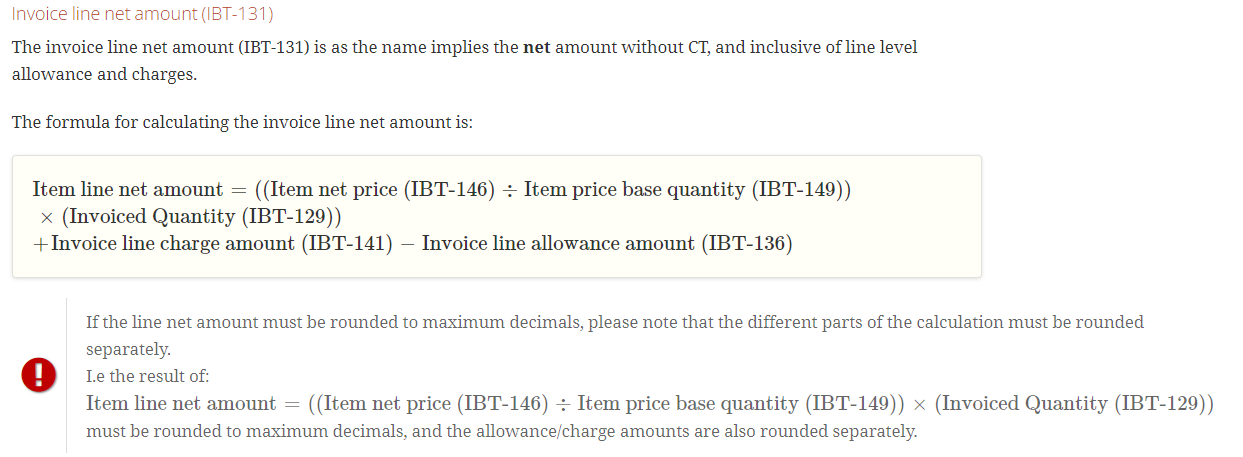Click the minus sign between charge and allowance
Image resolution: width=1243 pixels, height=457 pixels.
[x=407, y=244]
